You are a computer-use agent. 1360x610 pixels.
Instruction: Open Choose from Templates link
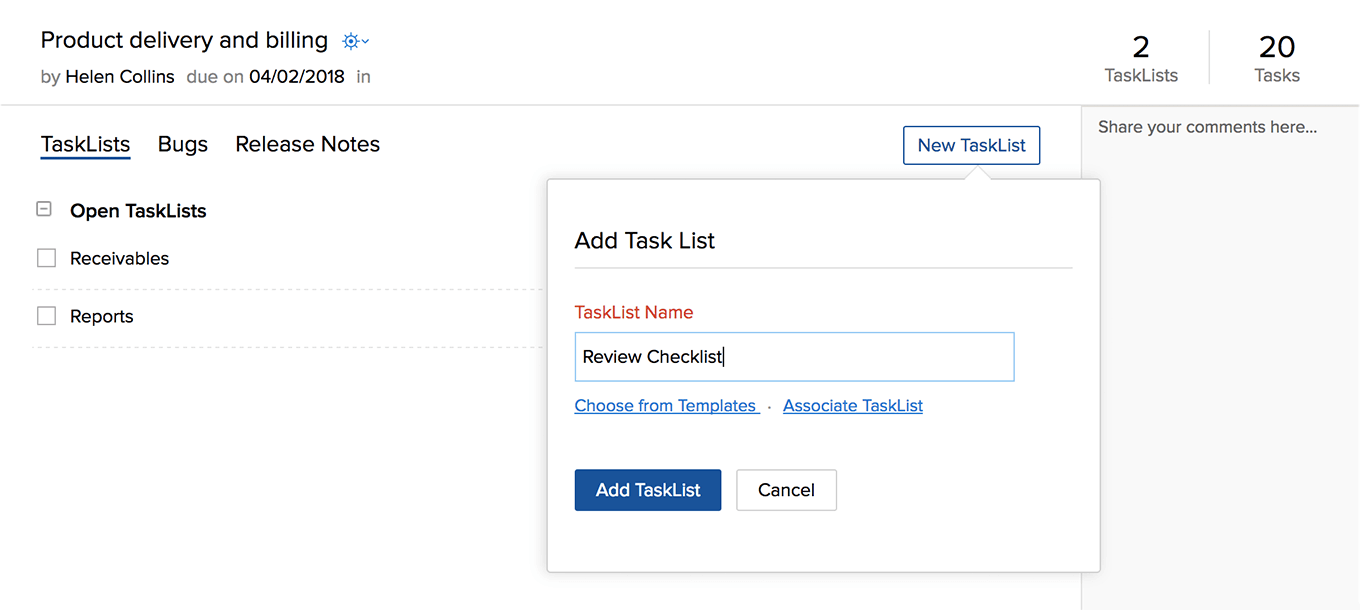[665, 405]
